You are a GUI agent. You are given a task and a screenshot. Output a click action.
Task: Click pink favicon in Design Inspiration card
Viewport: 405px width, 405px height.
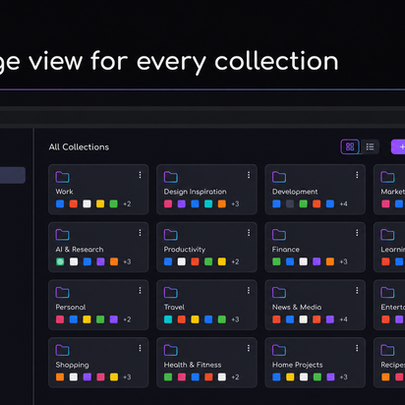168,204
